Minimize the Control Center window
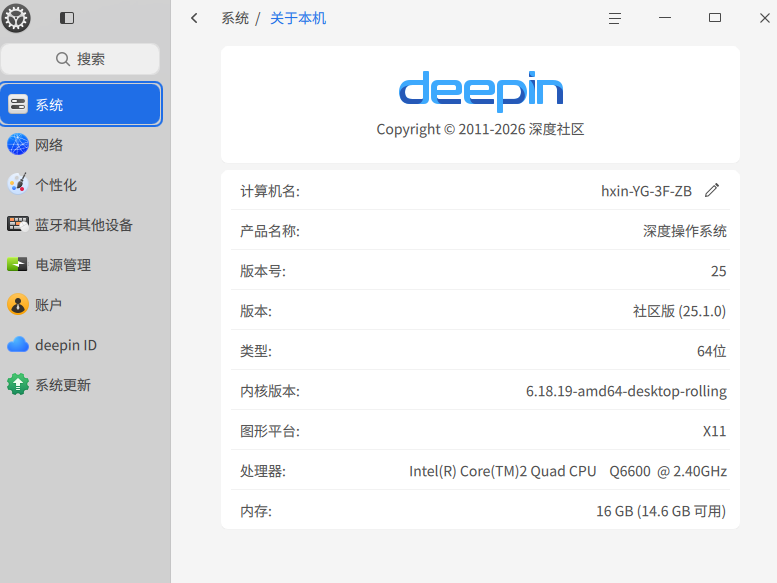The height and width of the screenshot is (583, 777). pyautogui.click(x=665, y=18)
